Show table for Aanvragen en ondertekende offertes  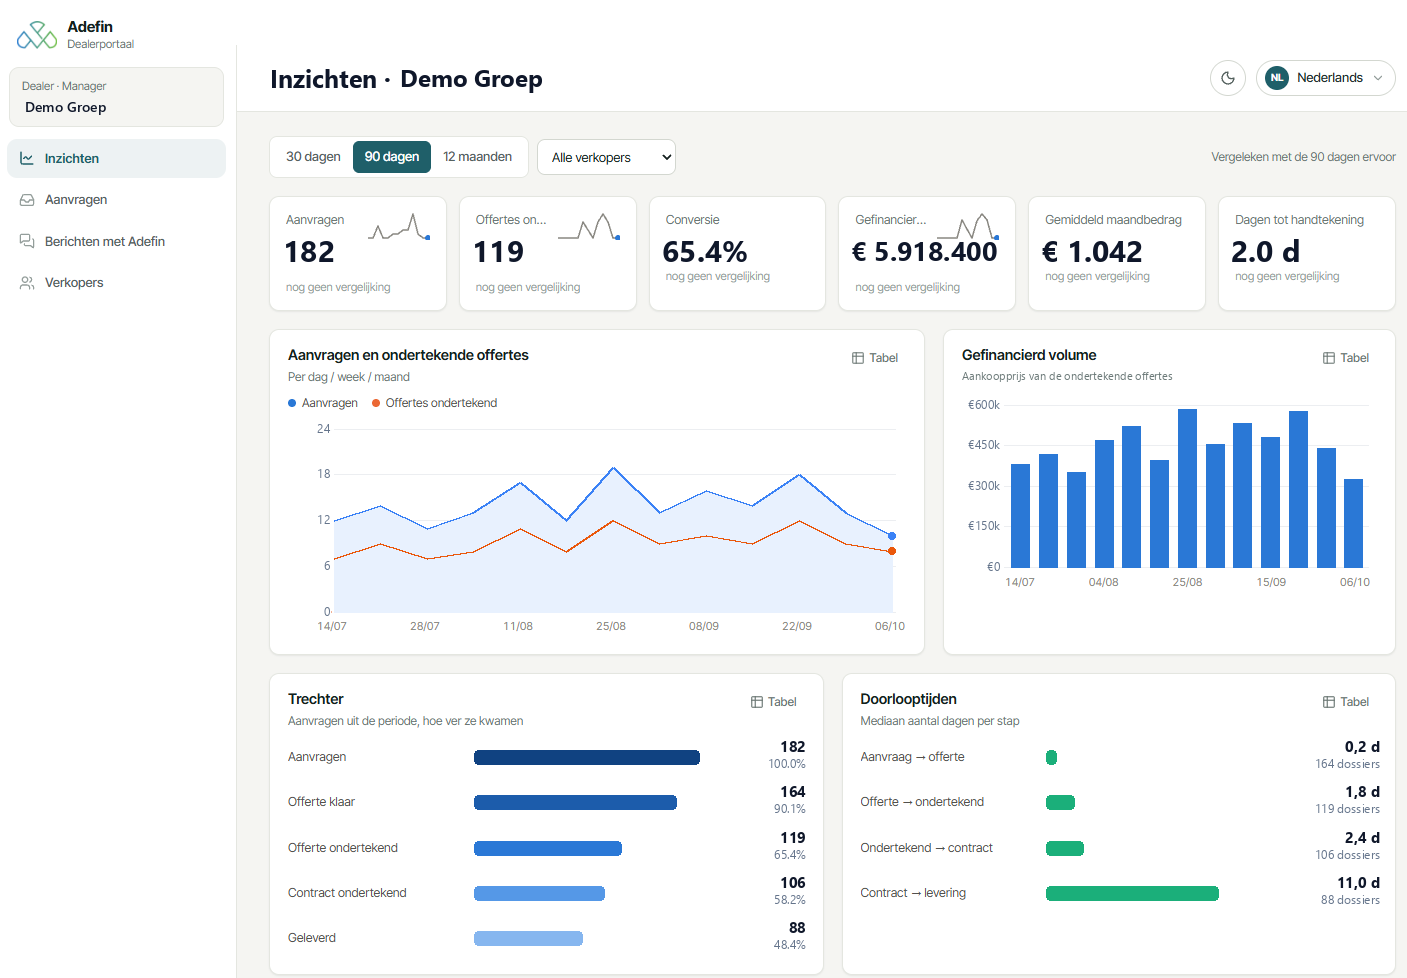[875, 358]
